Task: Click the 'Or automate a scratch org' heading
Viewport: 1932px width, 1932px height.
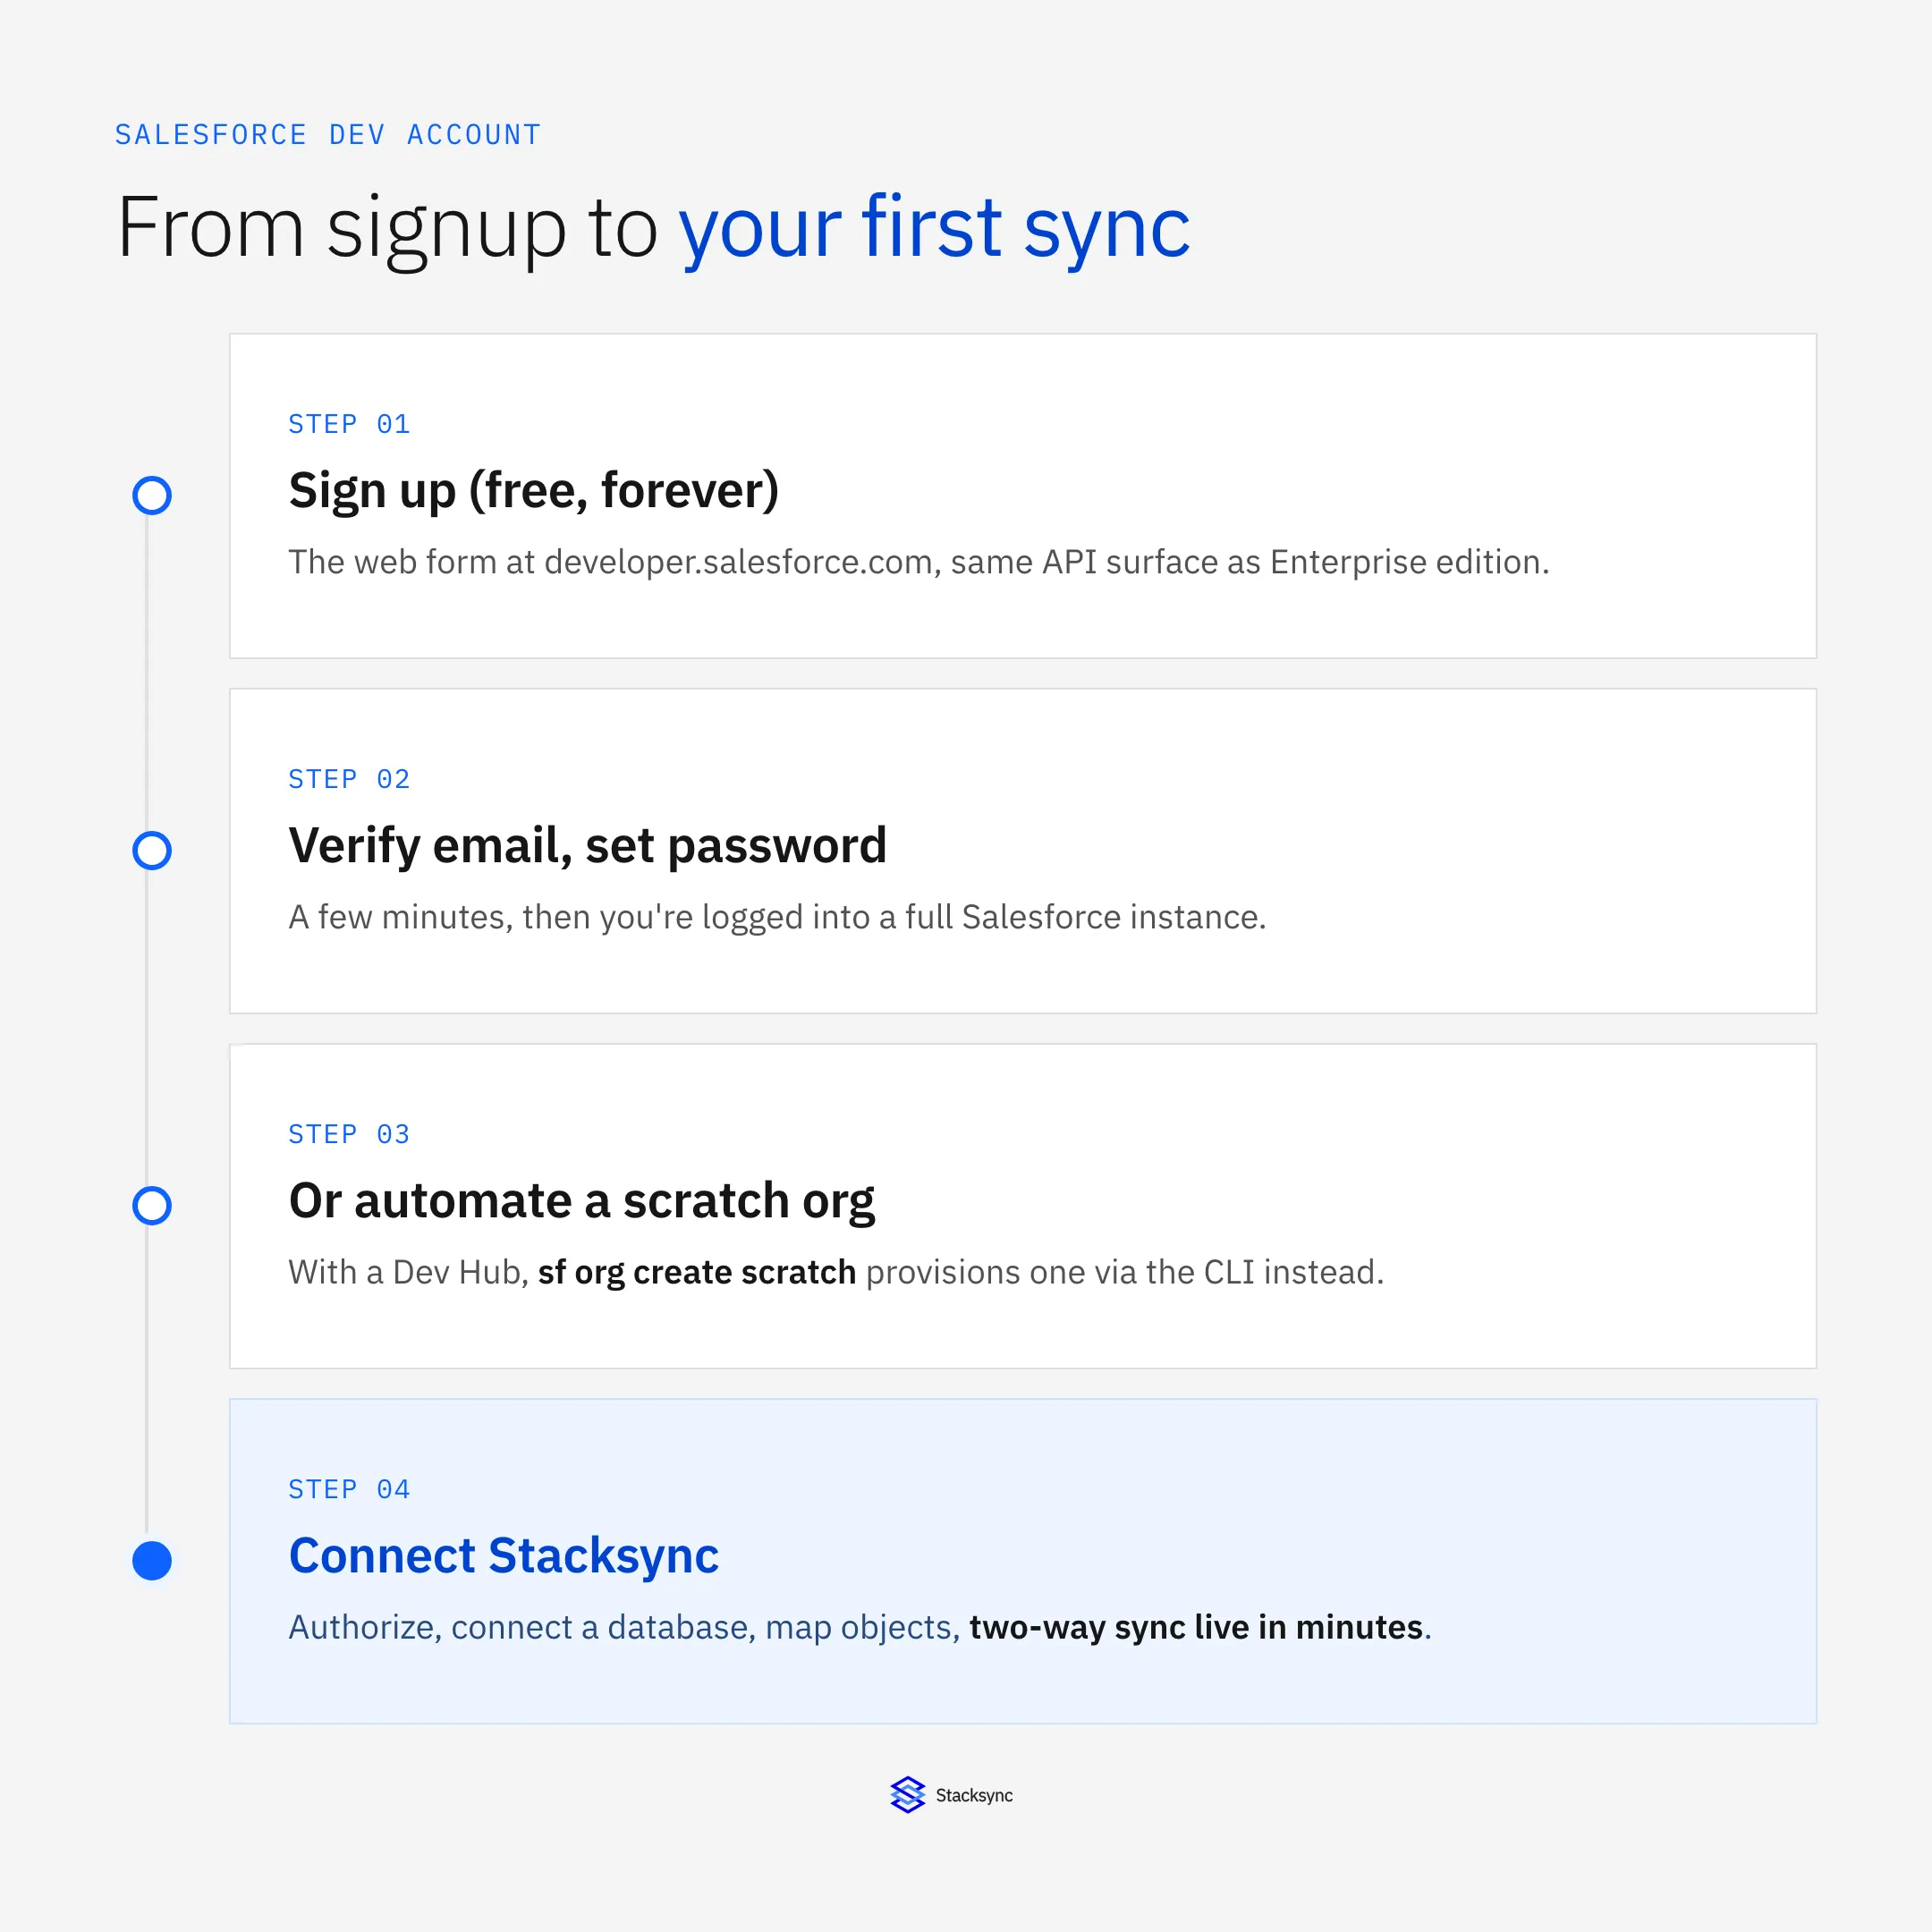Action: (582, 1201)
